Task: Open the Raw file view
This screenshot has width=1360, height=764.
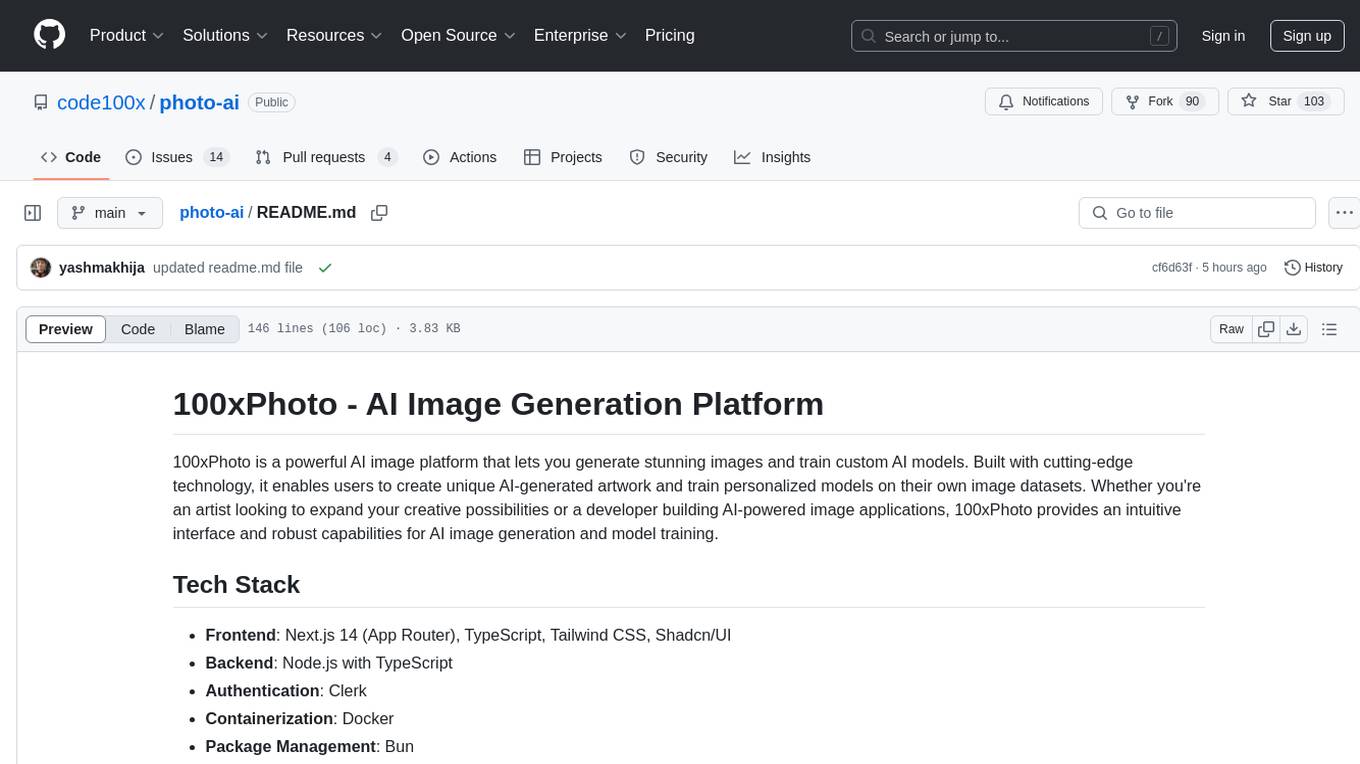Action: tap(1232, 329)
